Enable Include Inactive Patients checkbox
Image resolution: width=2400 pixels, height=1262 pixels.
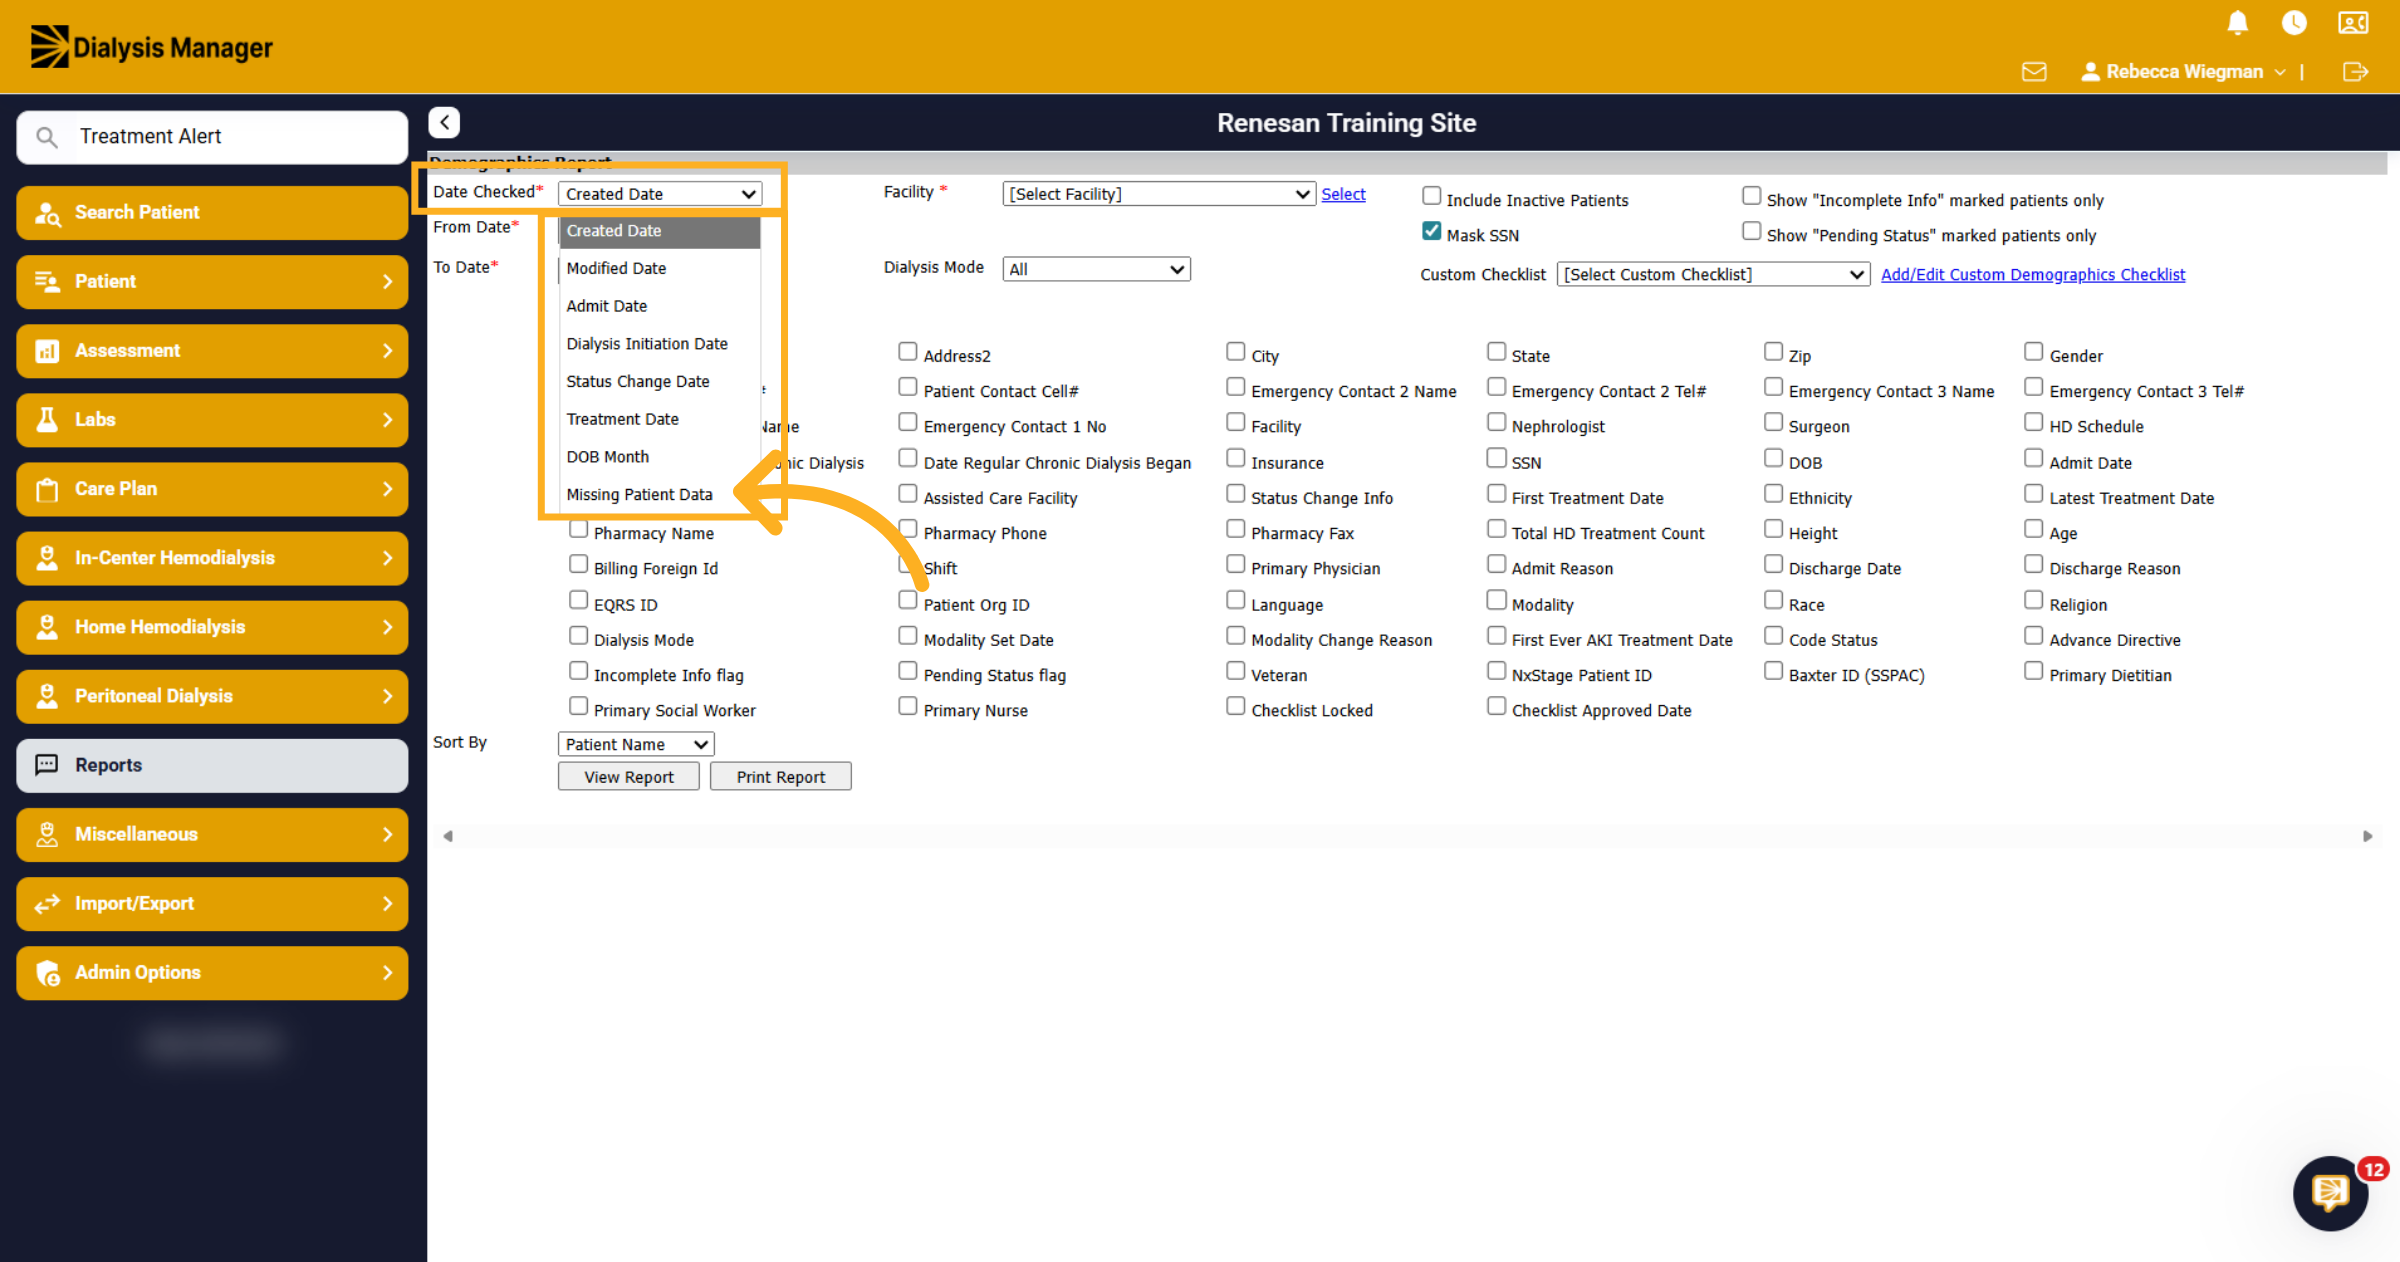coord(1431,196)
